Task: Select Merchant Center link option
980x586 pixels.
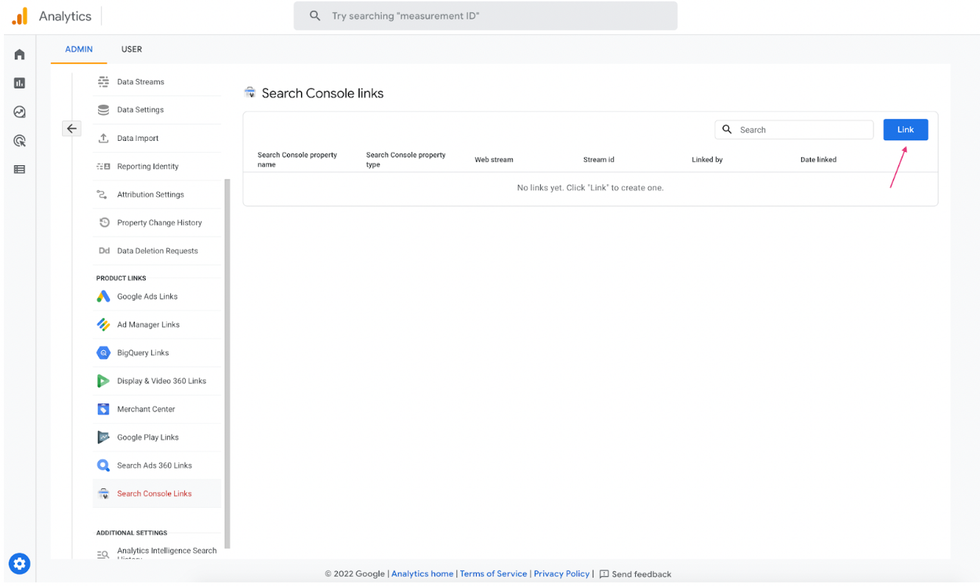Action: (146, 409)
